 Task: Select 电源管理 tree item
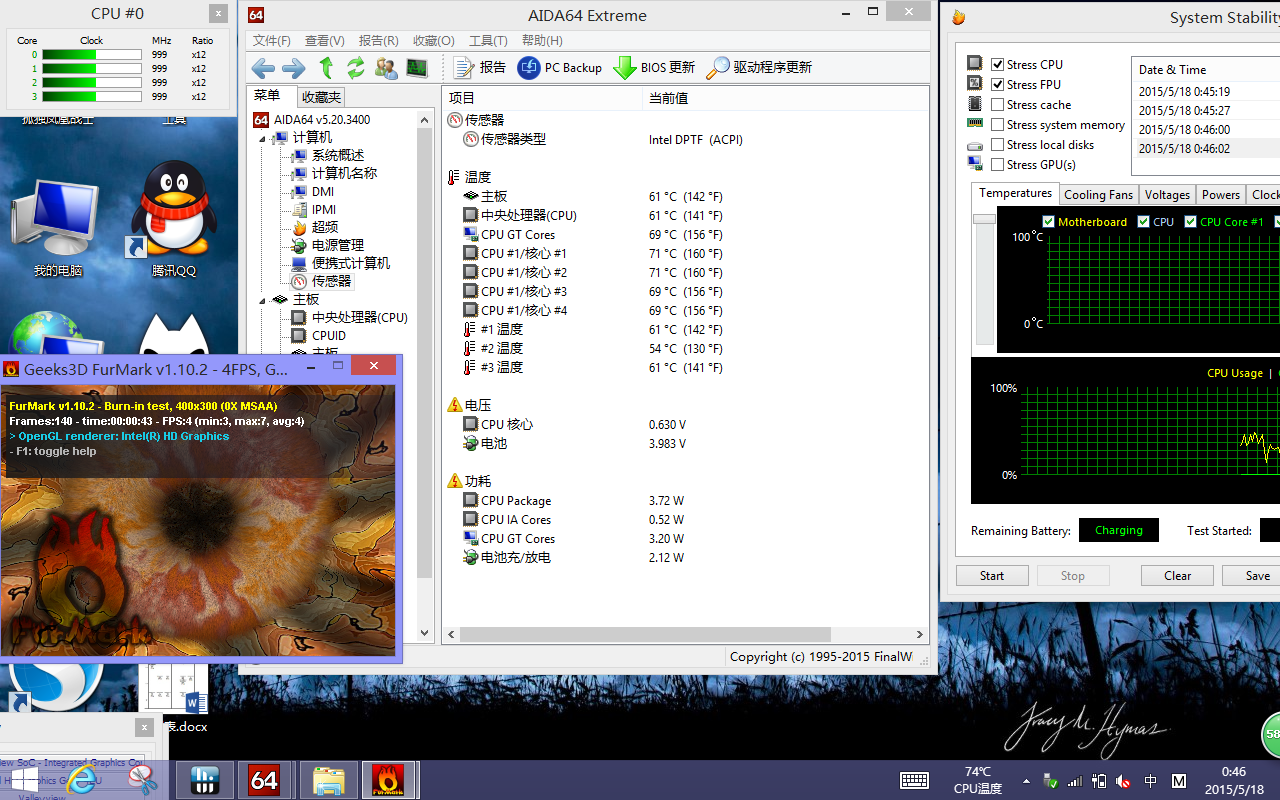(338, 246)
